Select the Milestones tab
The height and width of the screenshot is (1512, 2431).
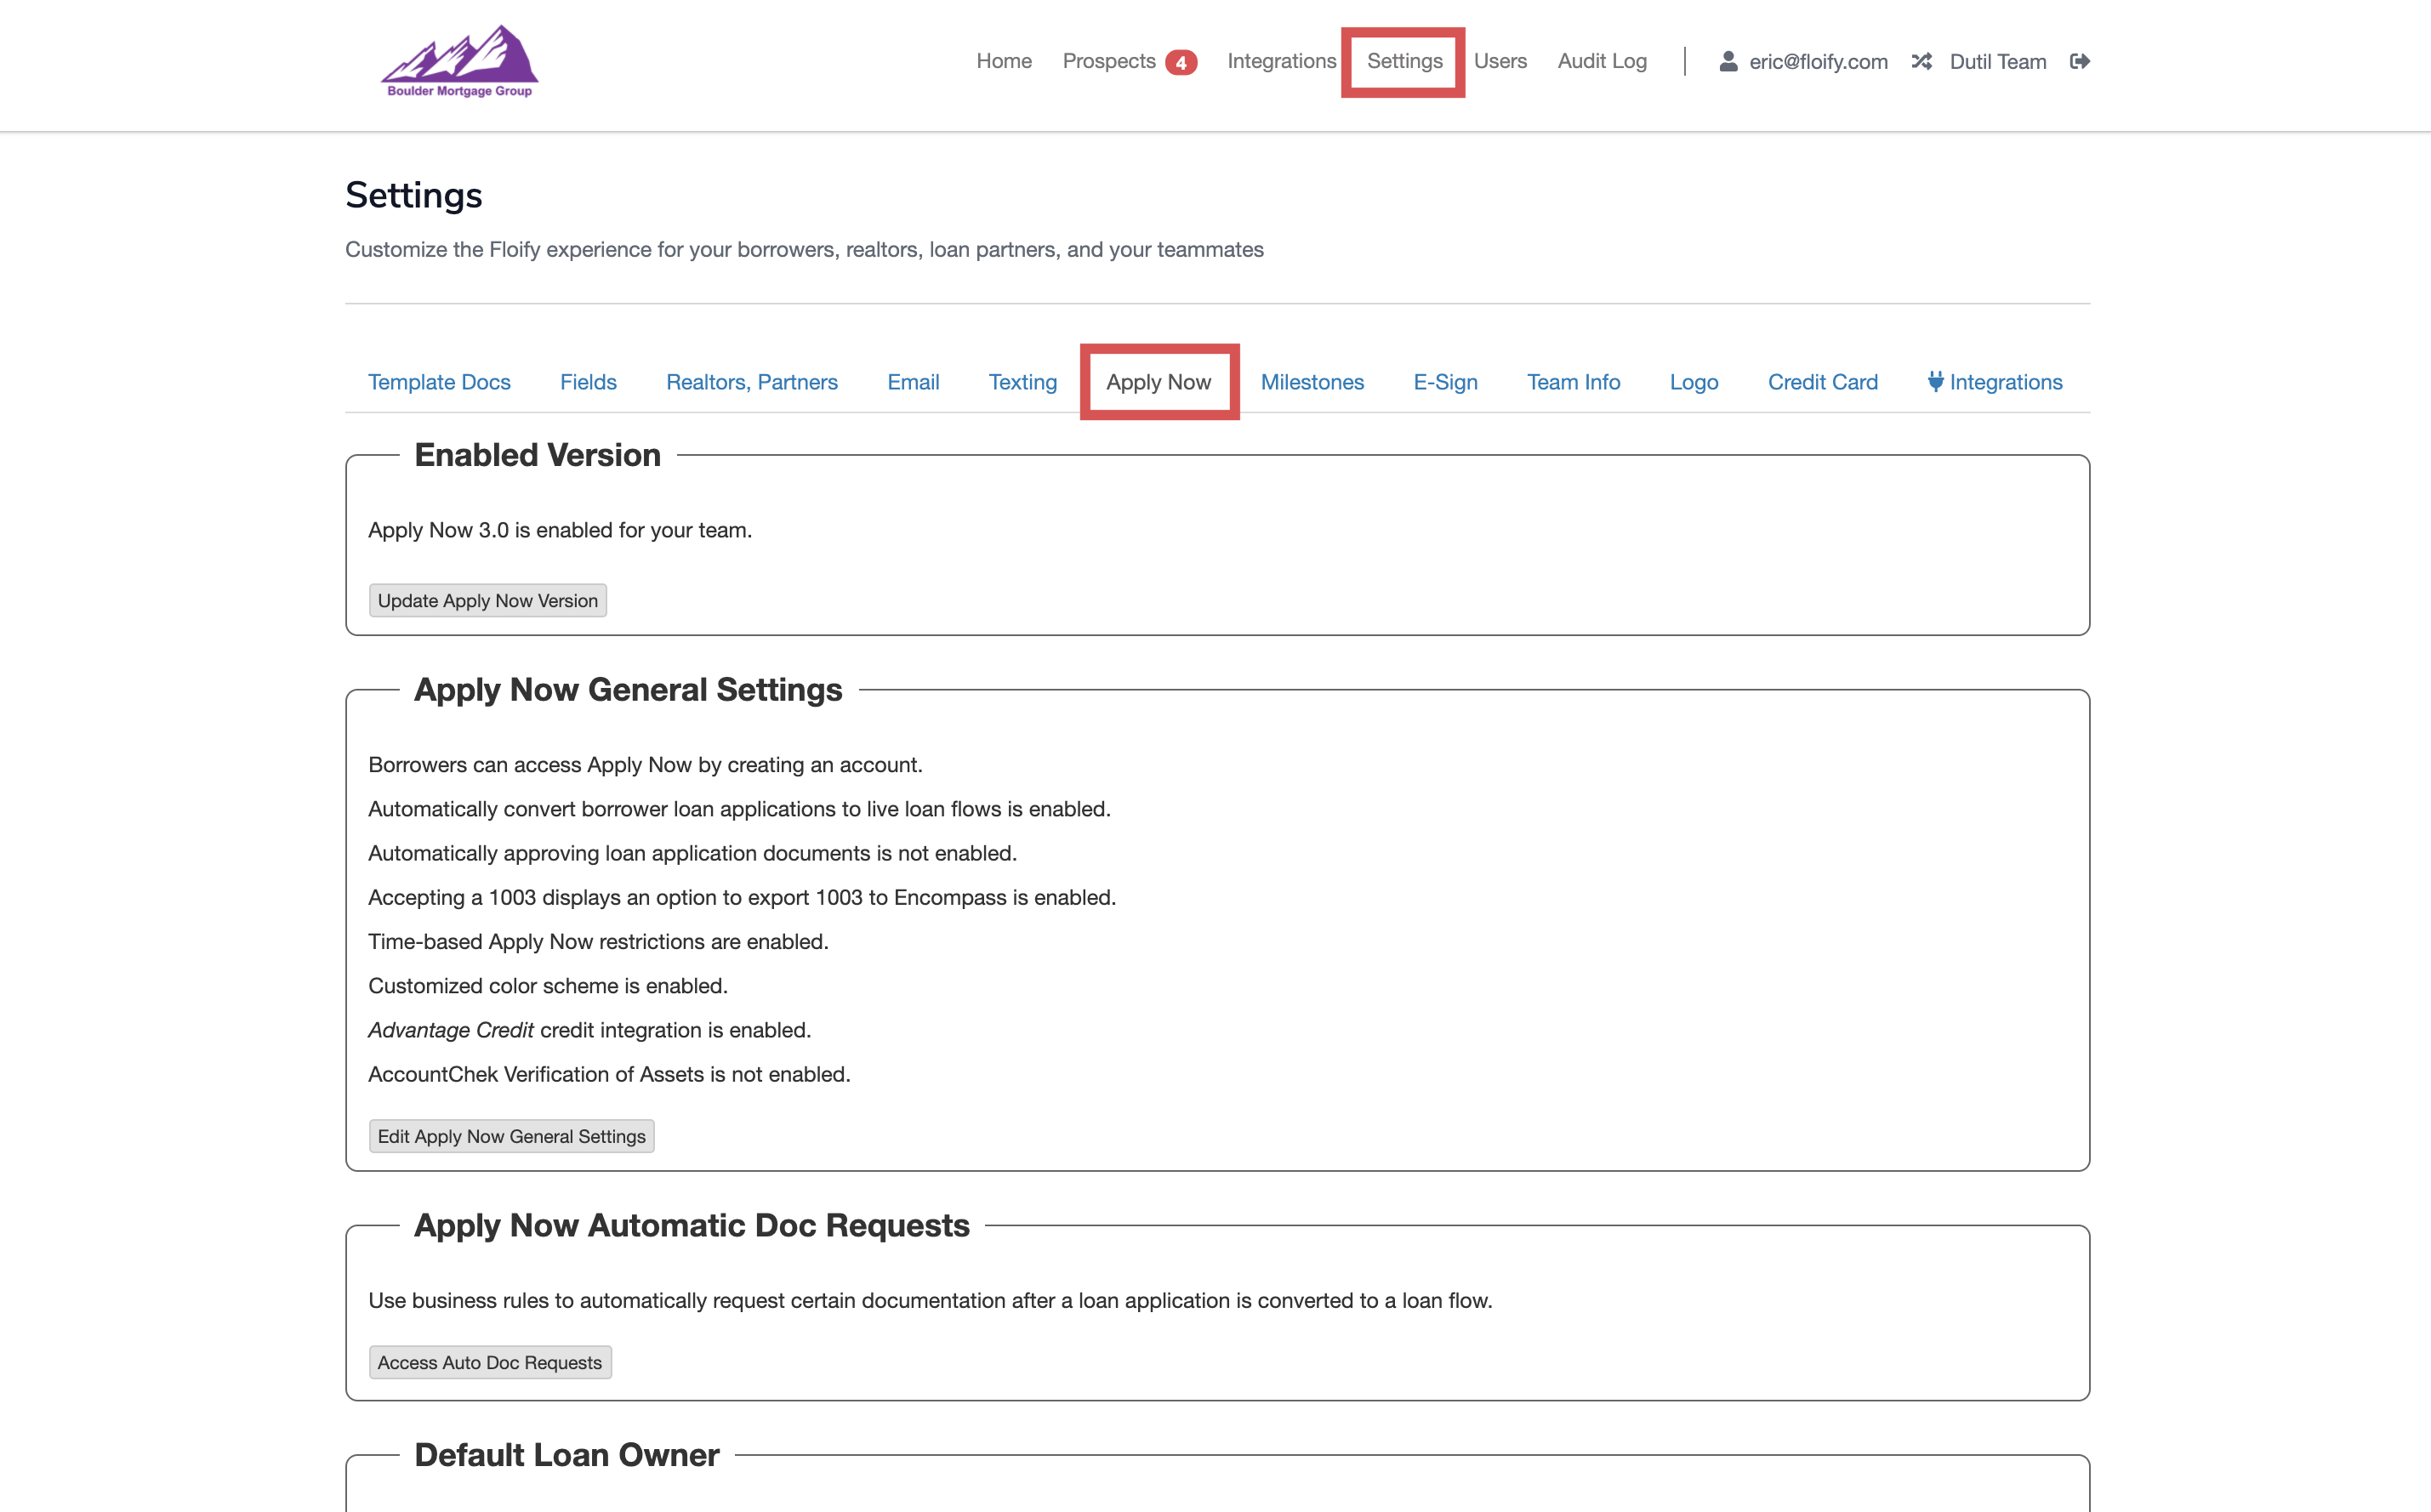(1311, 382)
